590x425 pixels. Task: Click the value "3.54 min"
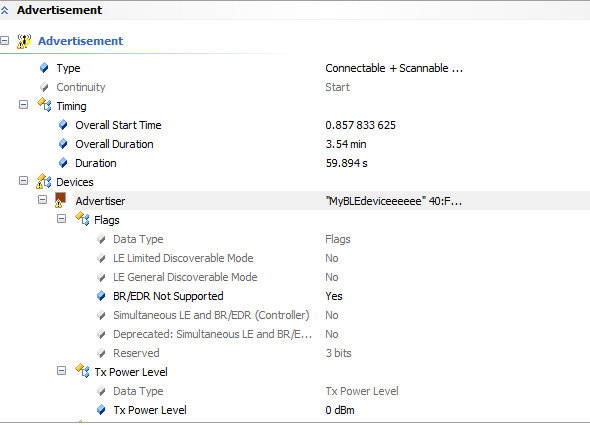click(346, 144)
